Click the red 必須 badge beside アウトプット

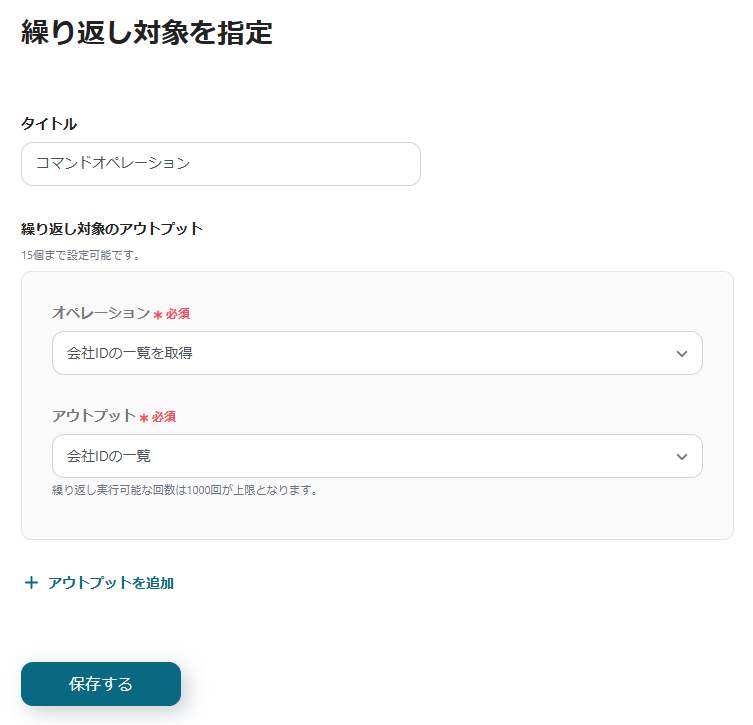(x=164, y=417)
